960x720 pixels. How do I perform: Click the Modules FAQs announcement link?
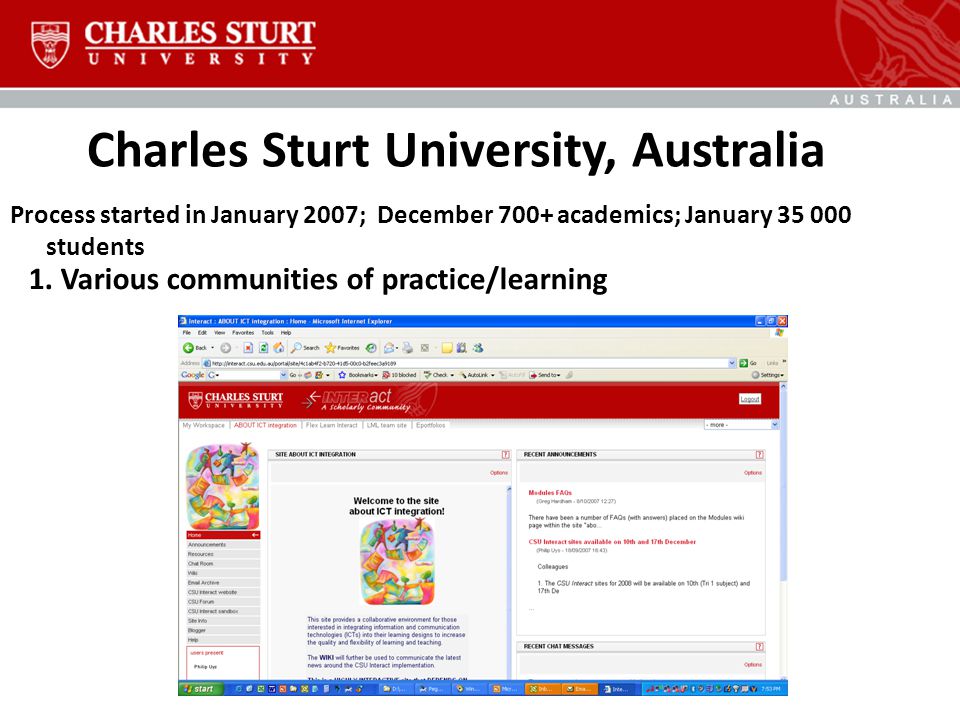point(550,493)
